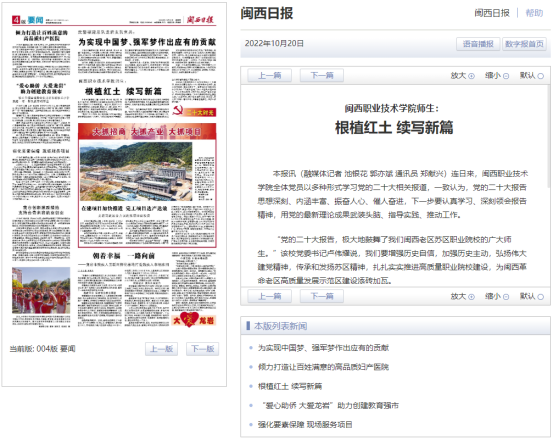Click the top 缩小 zoom-out icon
This screenshot has width=553, height=440.
[506, 76]
